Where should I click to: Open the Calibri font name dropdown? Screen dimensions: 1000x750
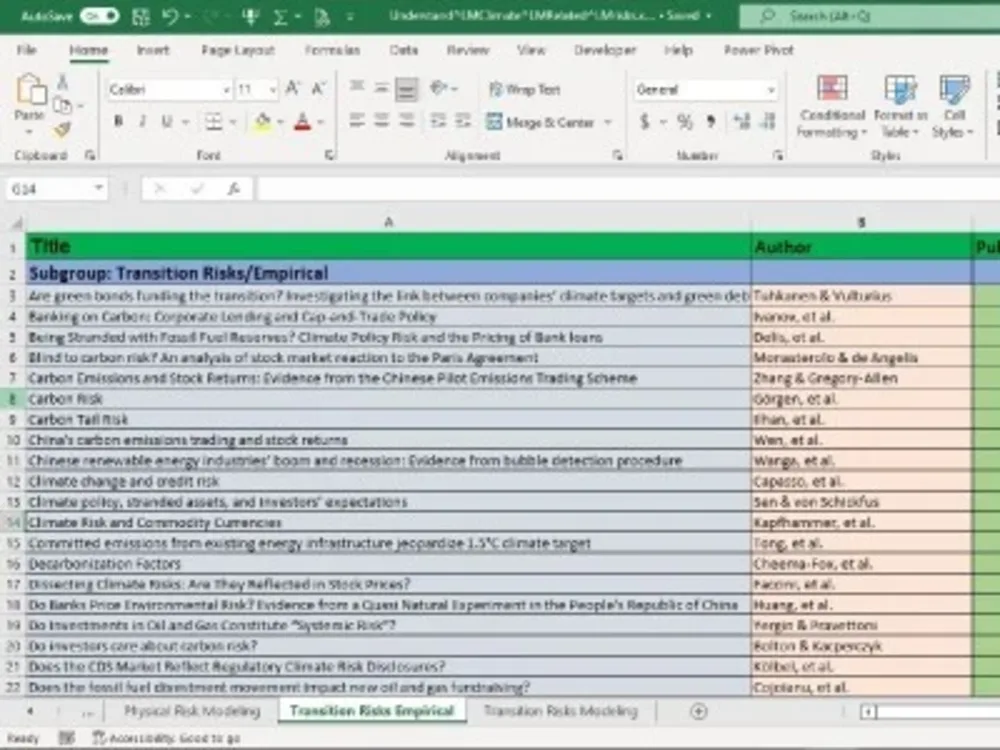[226, 90]
